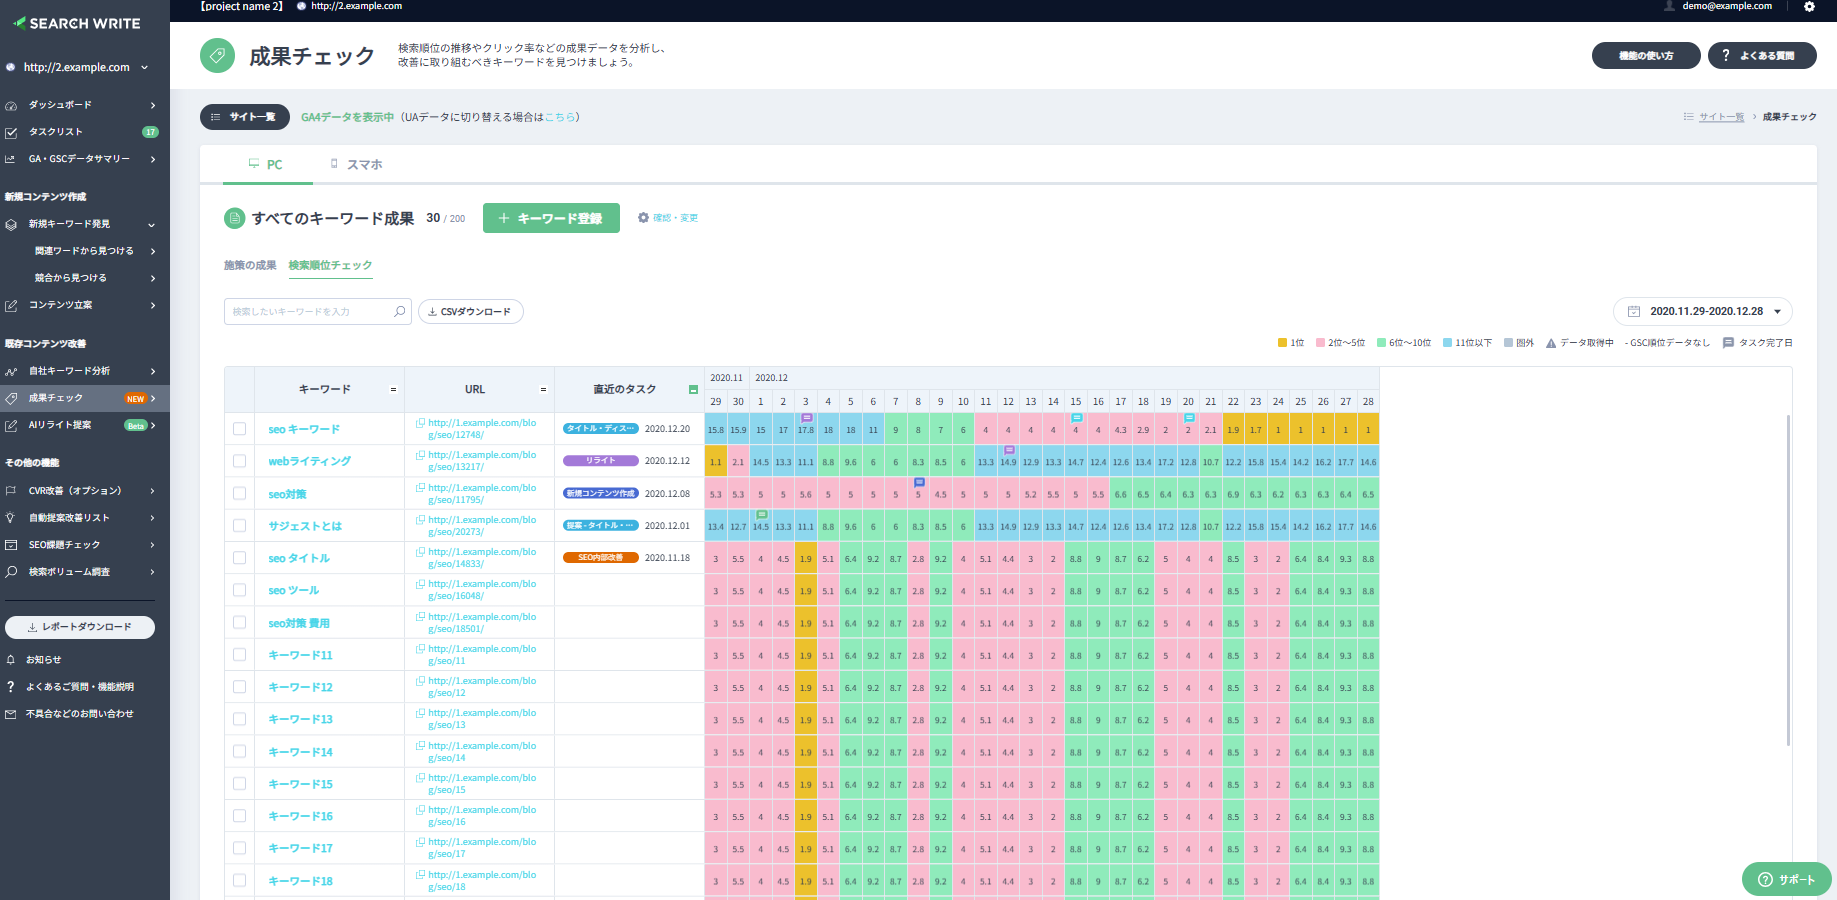Open external link icon for seo/12748 URL
Viewport: 1837px width, 900px height.
click(421, 423)
